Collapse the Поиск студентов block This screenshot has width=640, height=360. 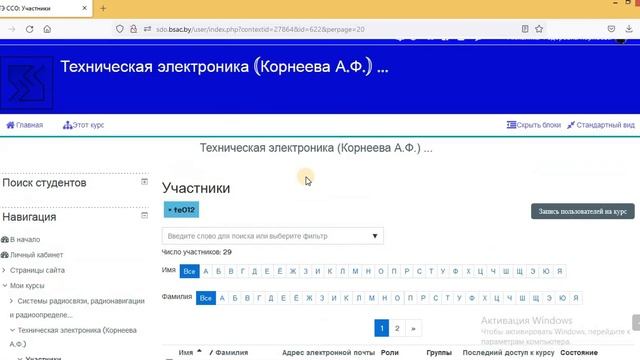[x=144, y=182]
